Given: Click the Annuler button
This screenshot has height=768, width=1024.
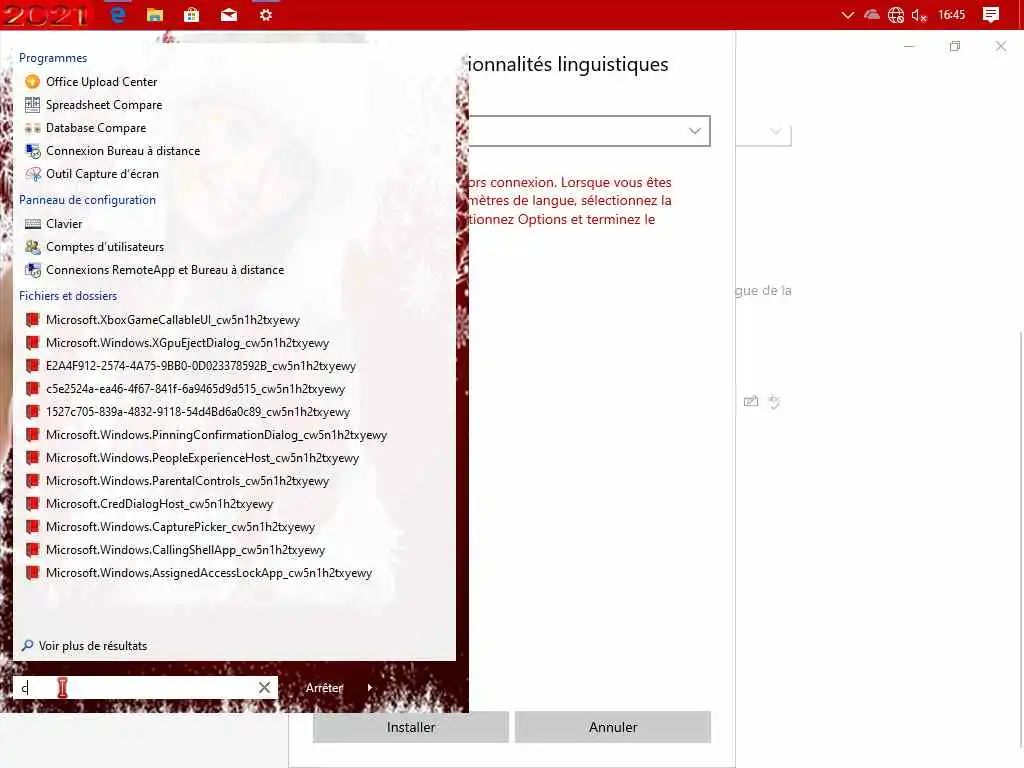Looking at the screenshot, I should (x=613, y=727).
